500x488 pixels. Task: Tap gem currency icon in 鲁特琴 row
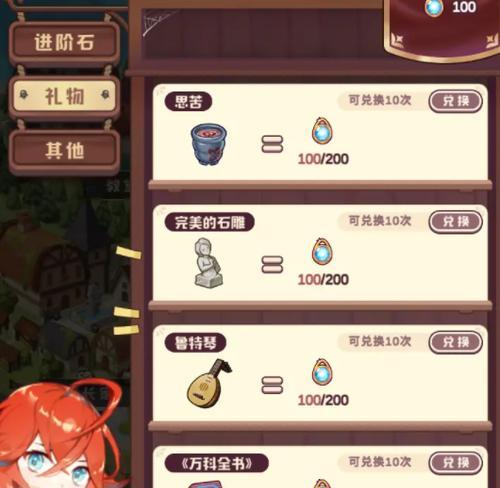(322, 372)
